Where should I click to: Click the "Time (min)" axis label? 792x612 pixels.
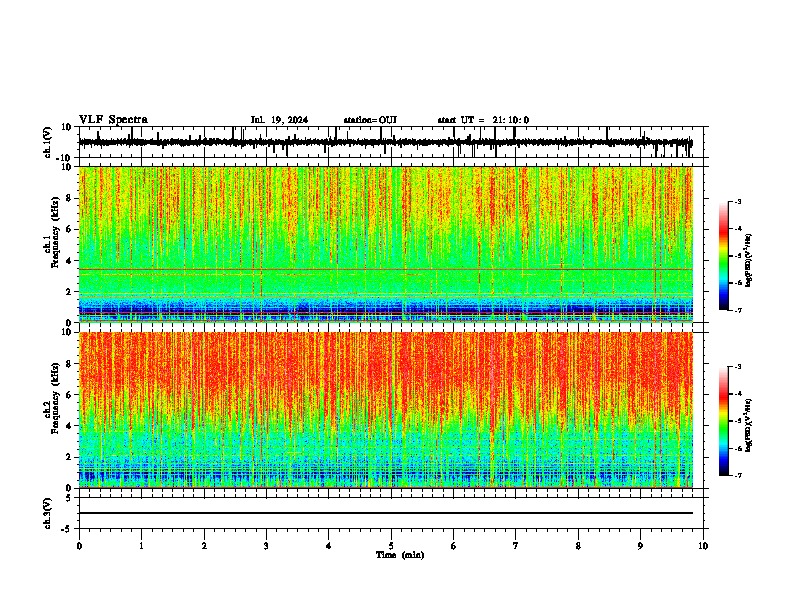coord(400,555)
